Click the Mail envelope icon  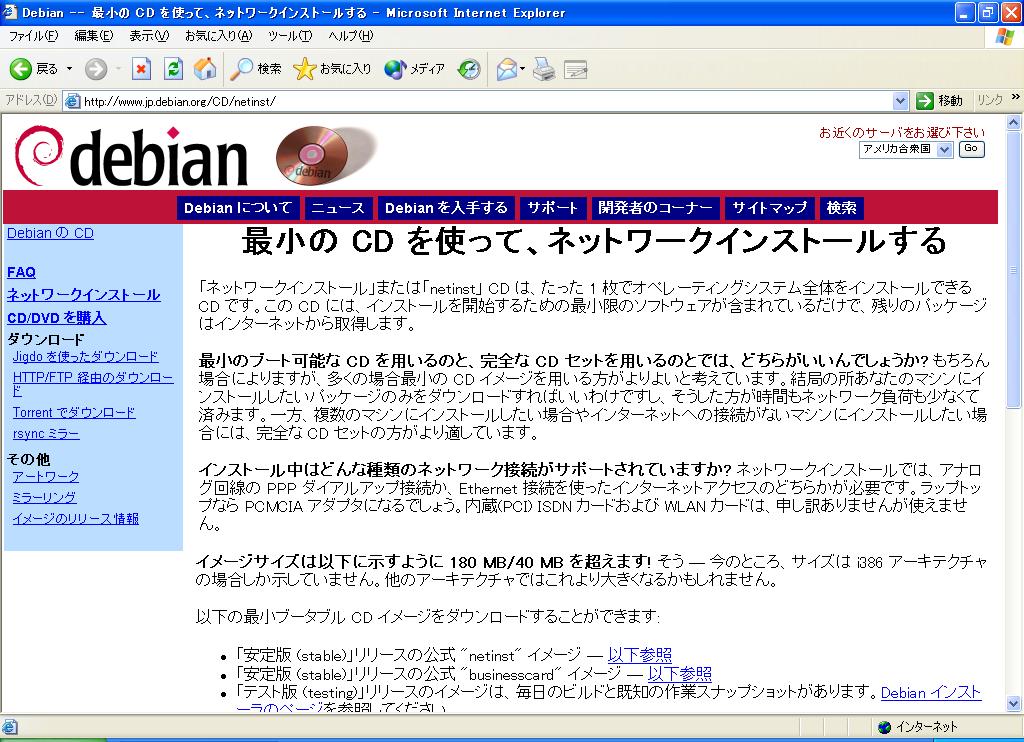[506, 69]
